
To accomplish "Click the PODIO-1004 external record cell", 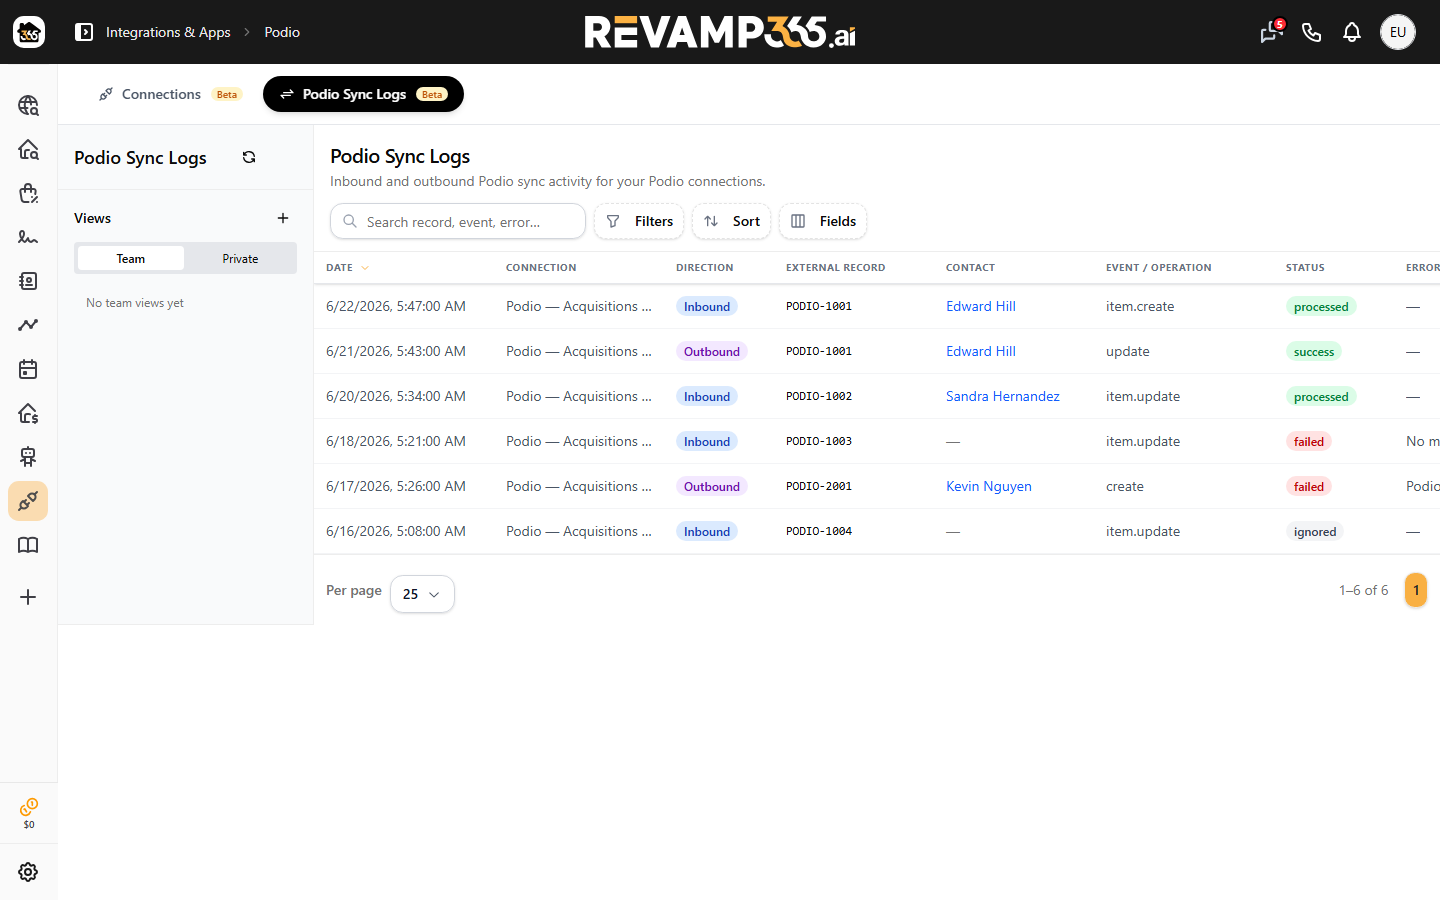I will coord(819,531).
